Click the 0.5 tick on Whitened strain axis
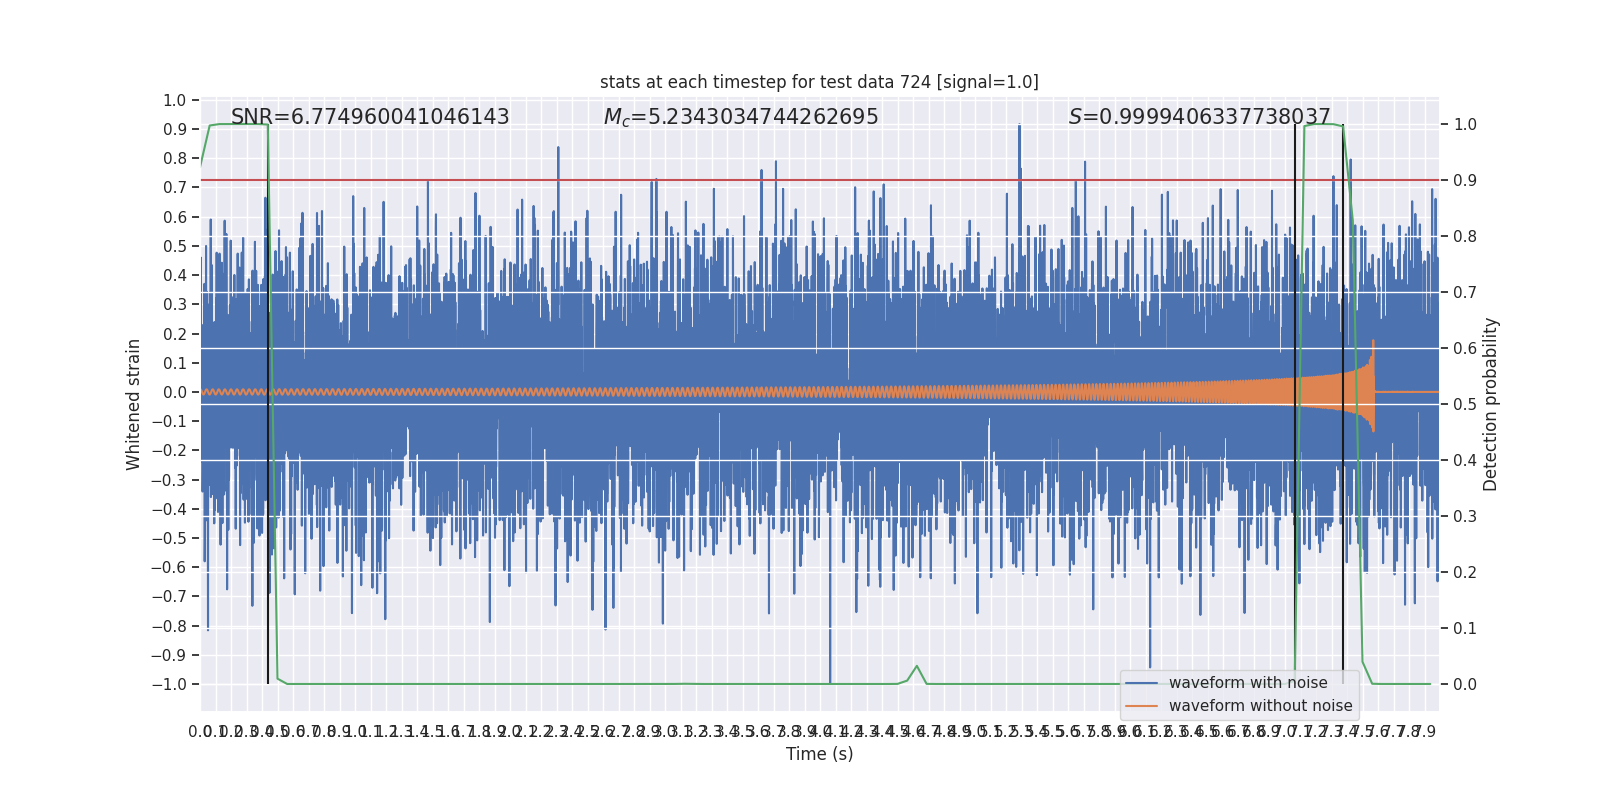This screenshot has width=1600, height=800. pos(175,246)
